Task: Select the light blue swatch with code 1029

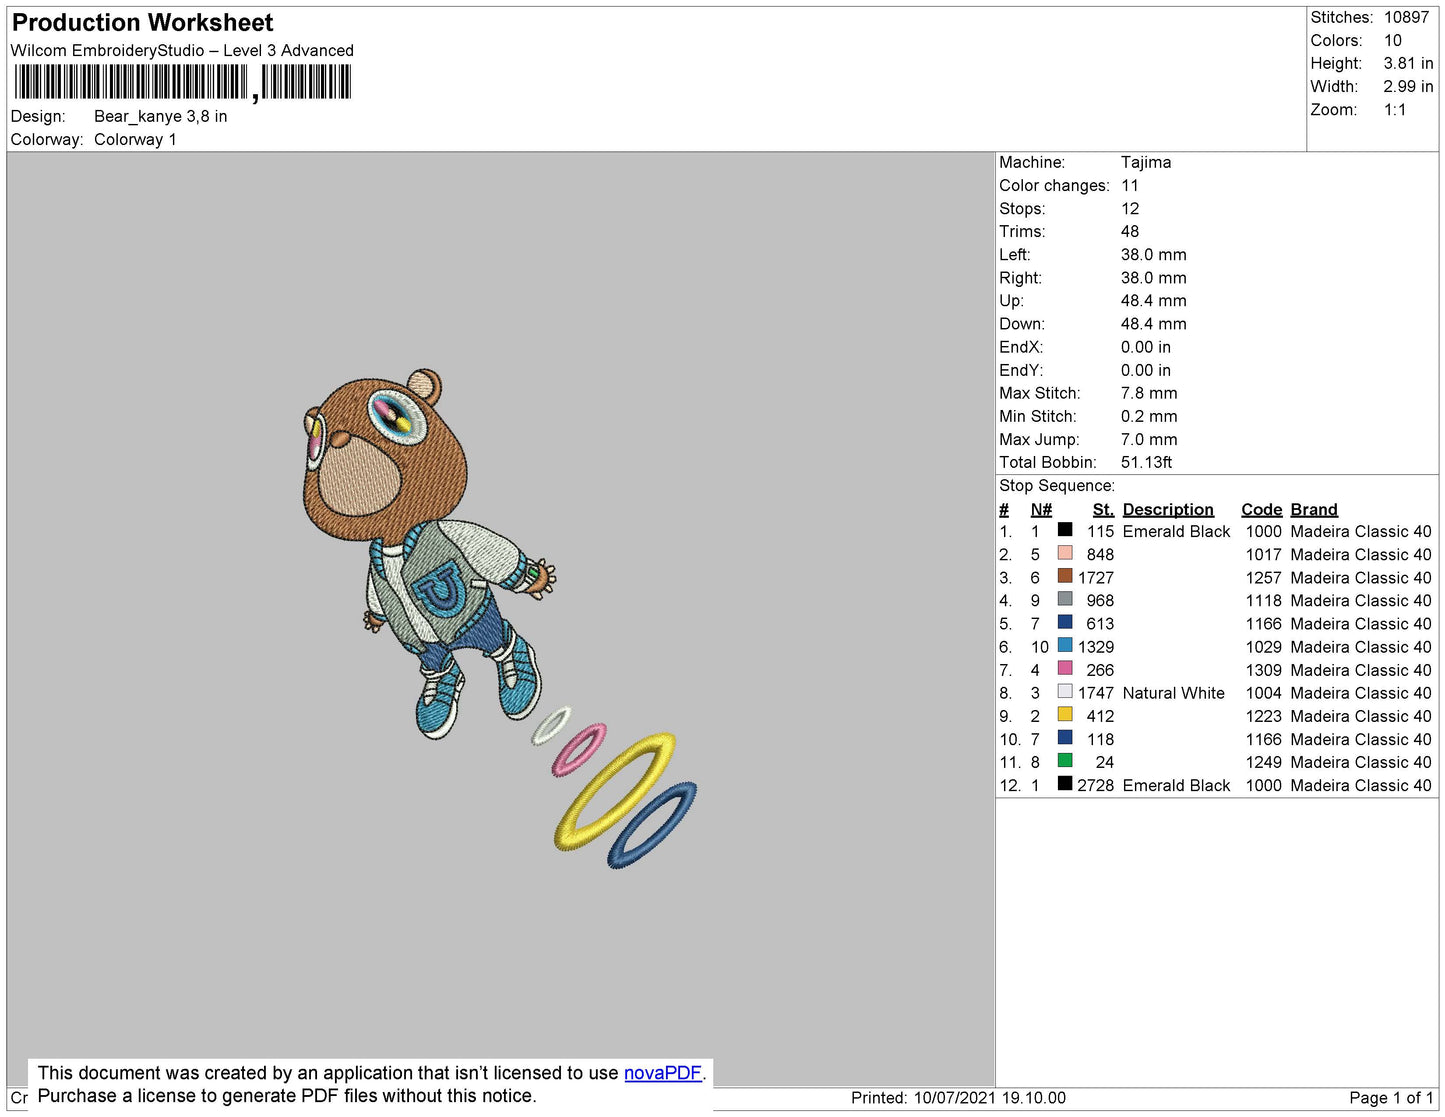Action: pos(1065,646)
